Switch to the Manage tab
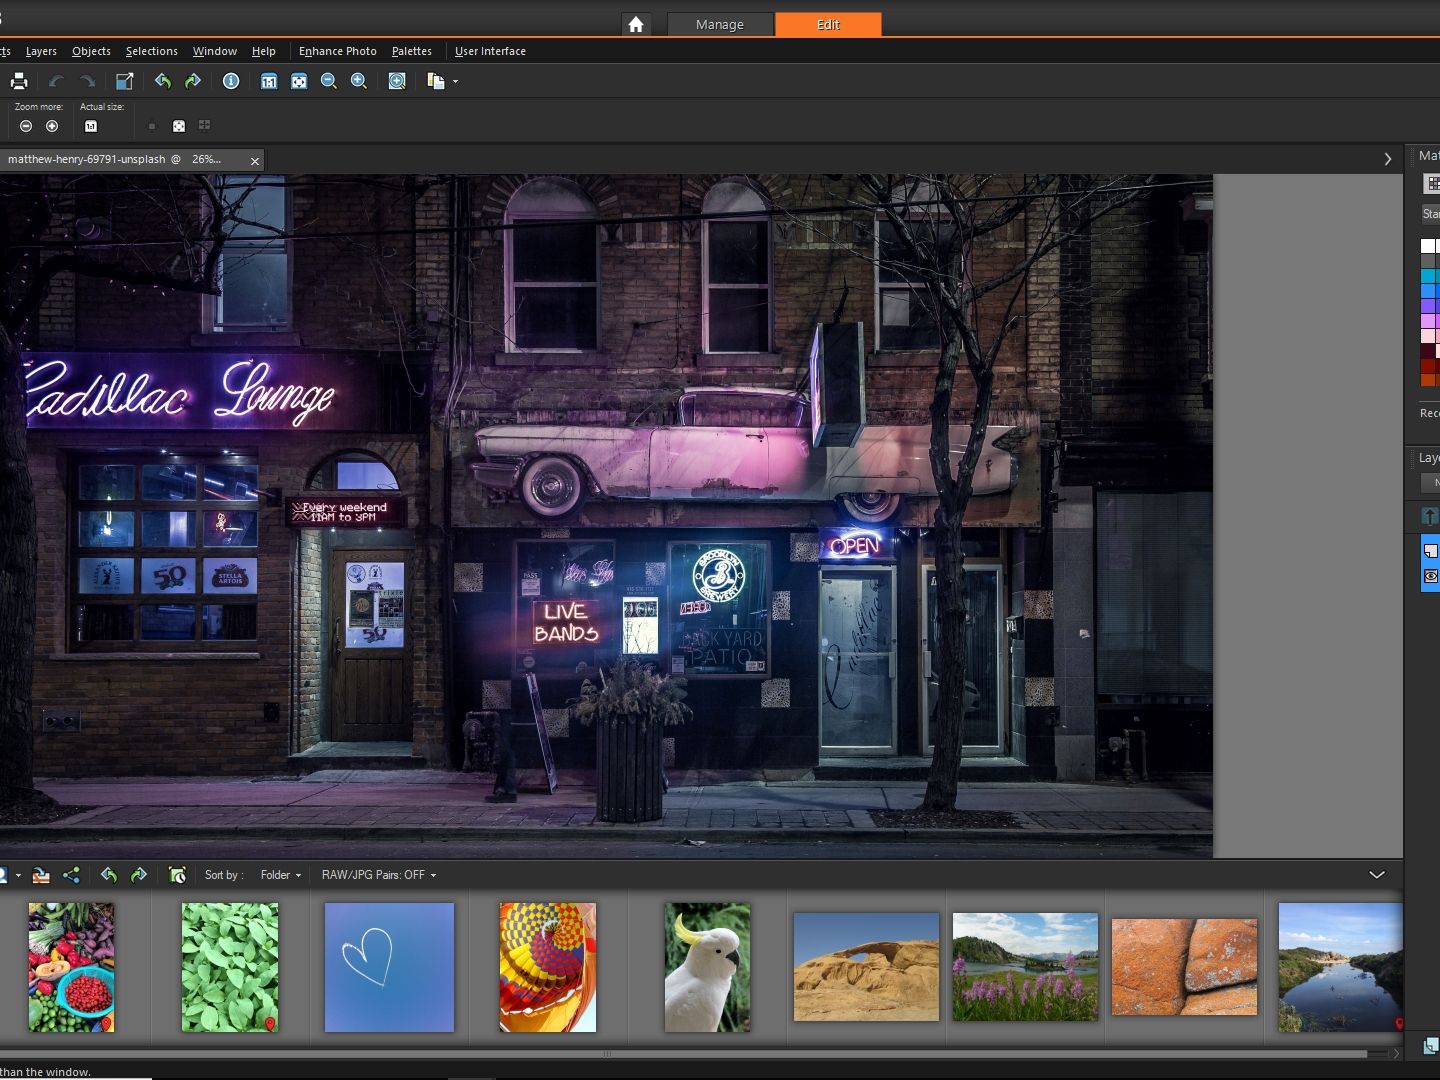 point(720,24)
